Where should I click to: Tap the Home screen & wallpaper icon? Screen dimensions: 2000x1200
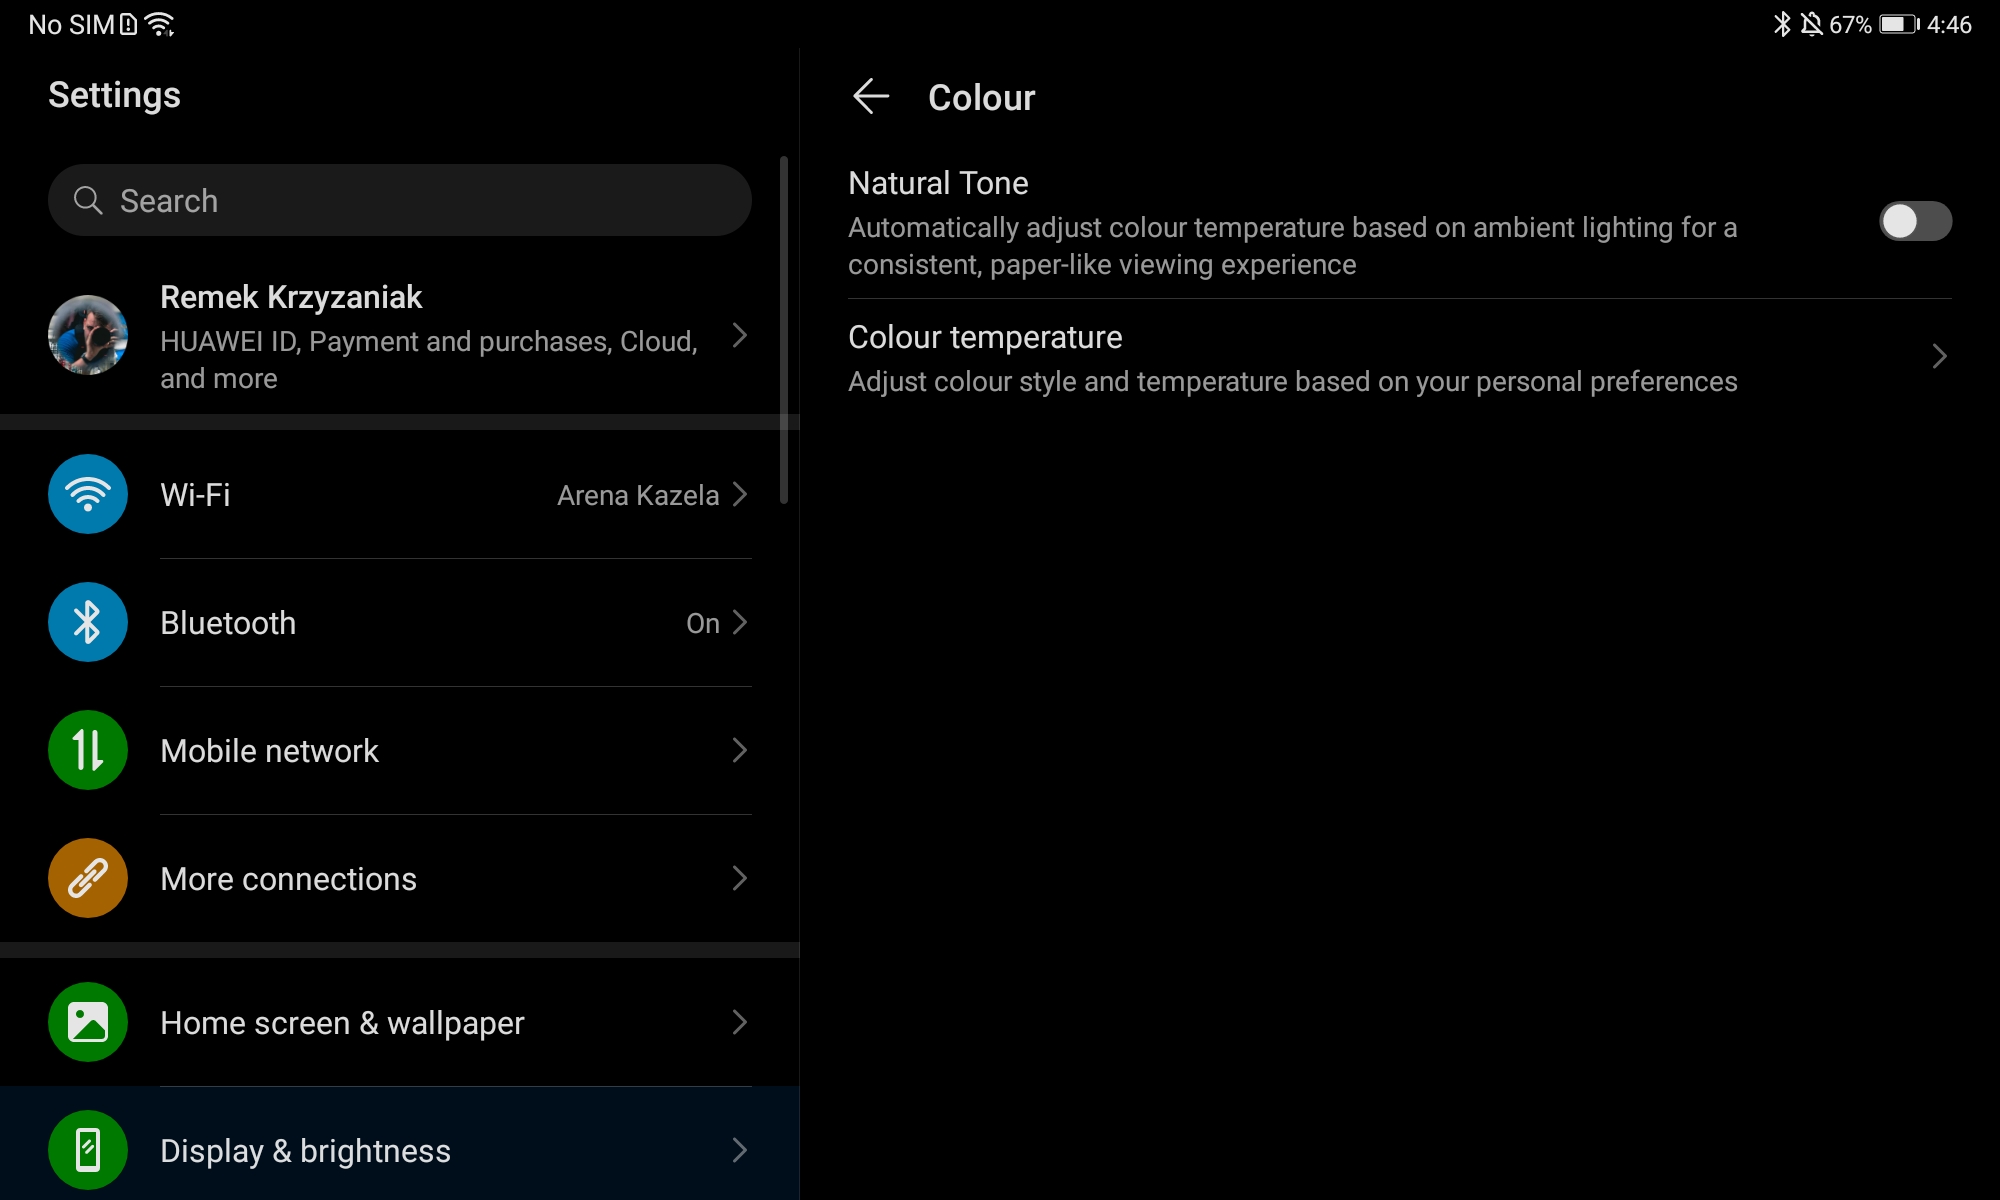pos(88,1022)
